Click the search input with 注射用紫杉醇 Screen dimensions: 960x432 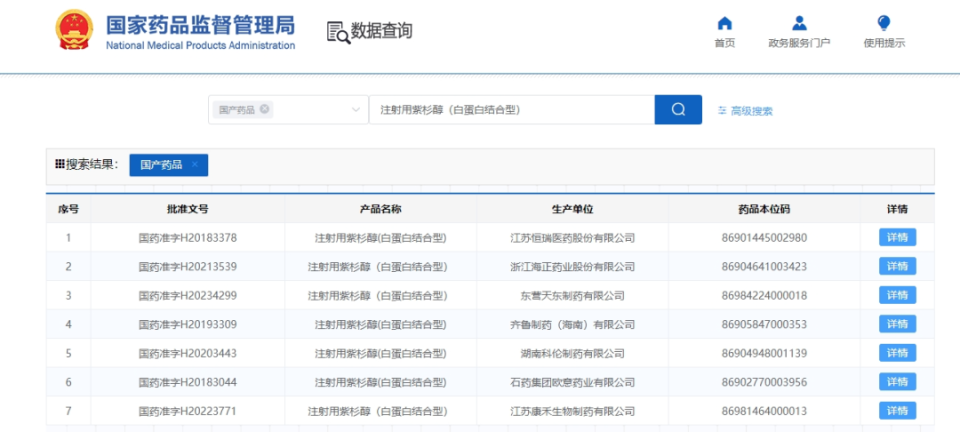point(512,110)
